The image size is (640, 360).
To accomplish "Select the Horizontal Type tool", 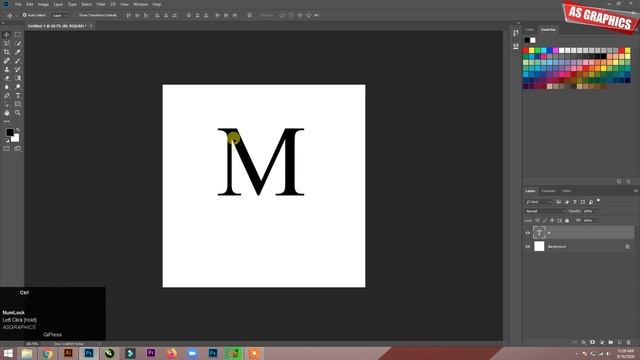I will 18,96.
